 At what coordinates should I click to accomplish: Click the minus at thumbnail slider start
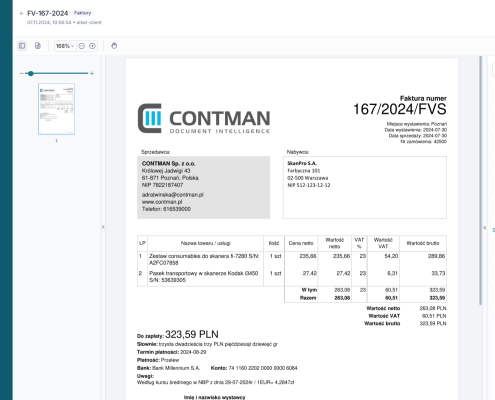coord(22,73)
